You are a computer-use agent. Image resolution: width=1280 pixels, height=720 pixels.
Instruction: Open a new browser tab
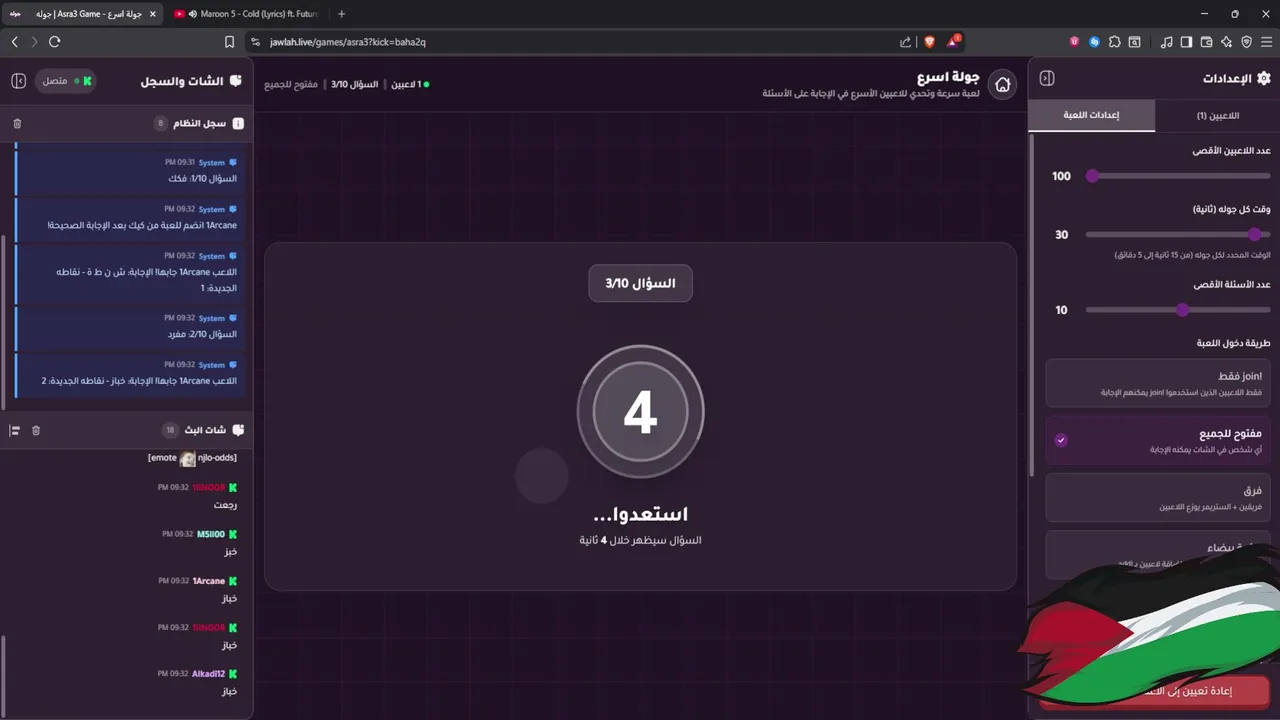tap(341, 14)
